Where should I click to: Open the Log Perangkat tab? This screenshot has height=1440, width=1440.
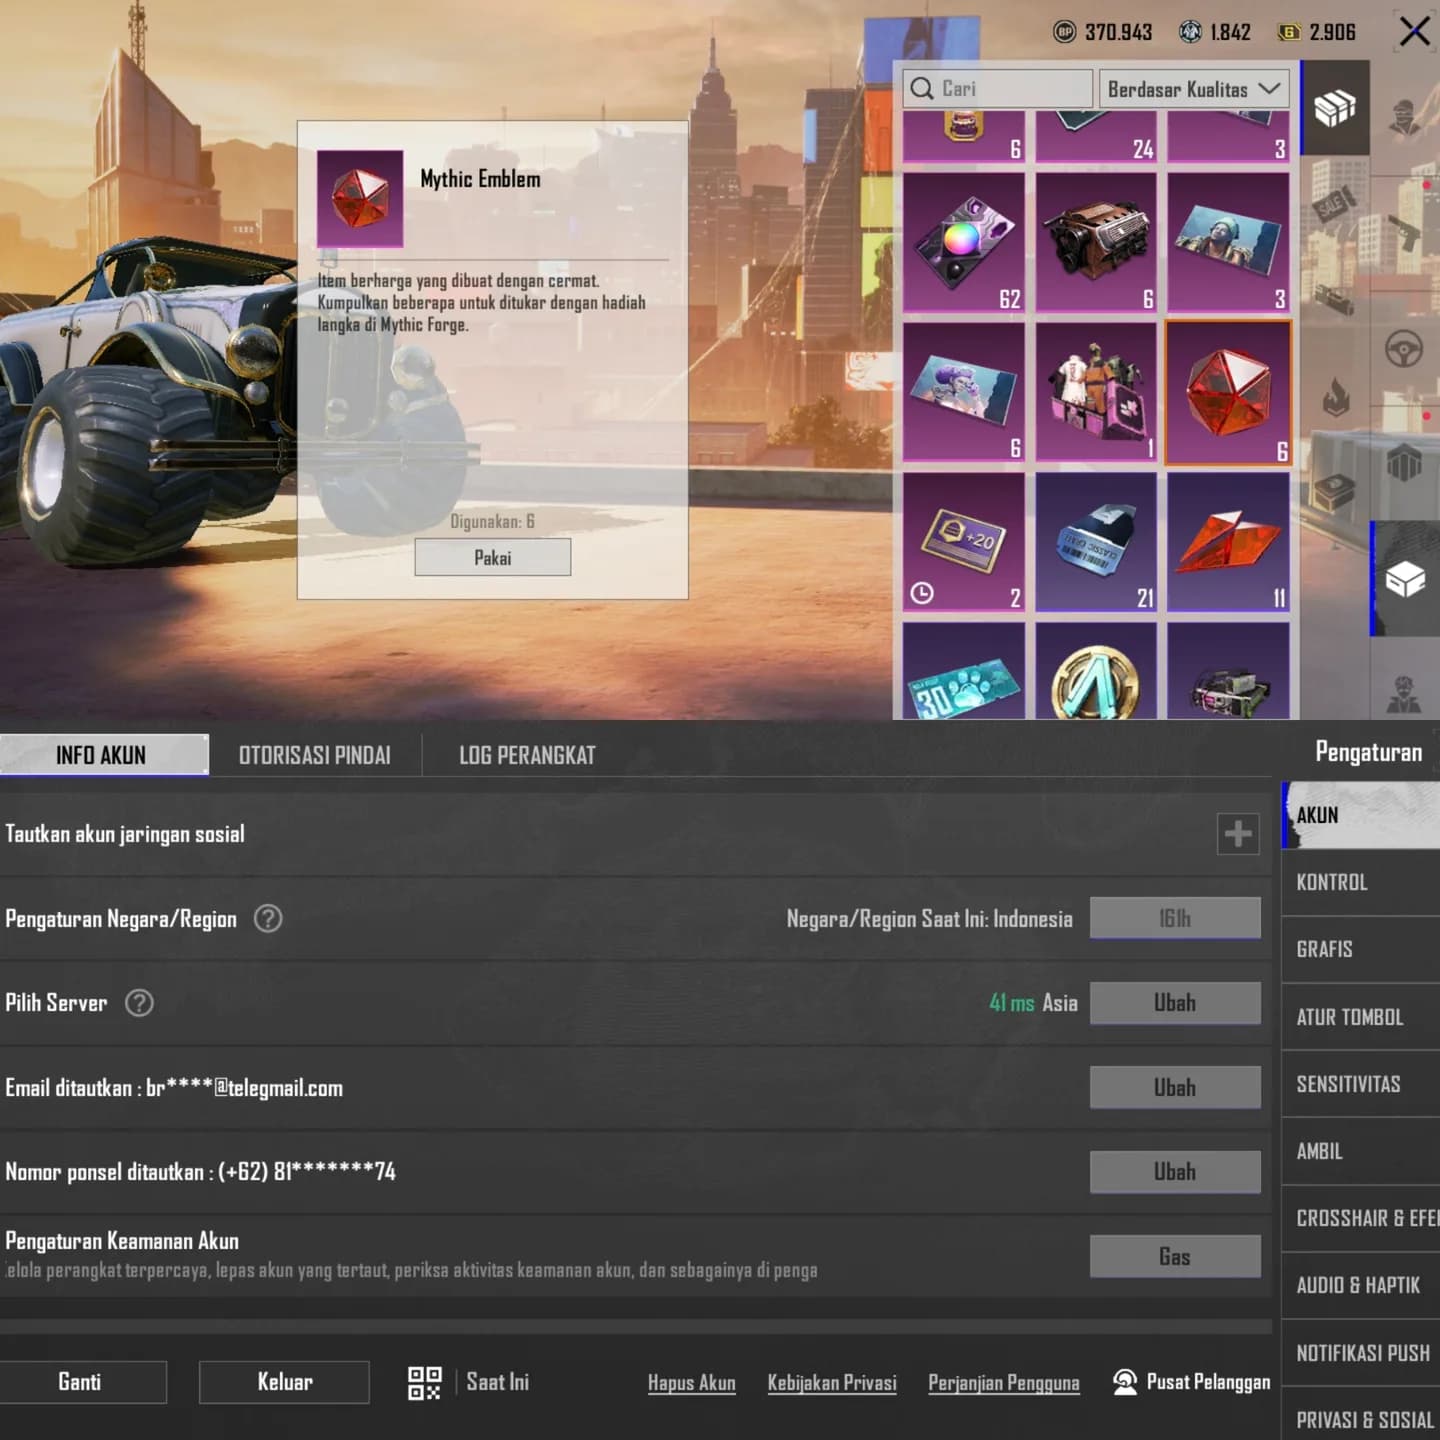click(x=527, y=755)
